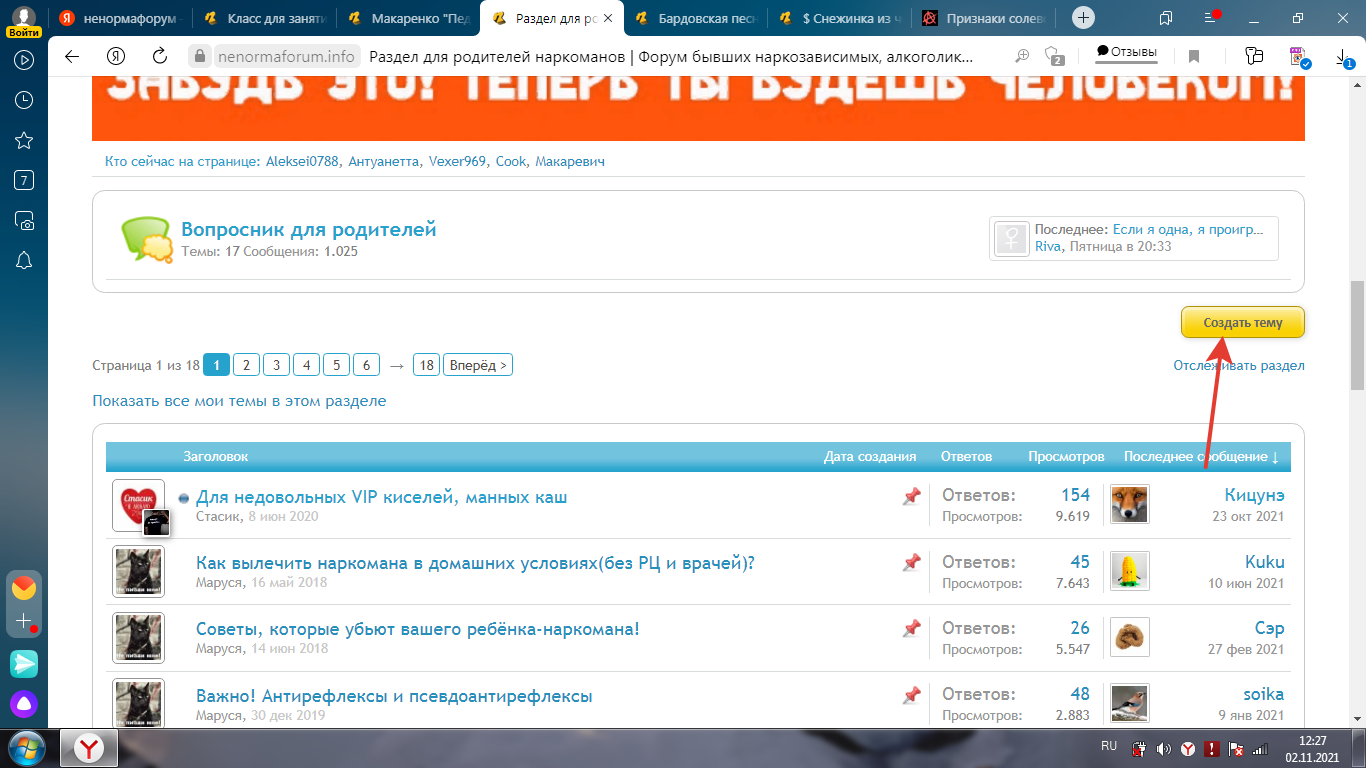
Task: Bookmark this page via bookmark icon
Action: tap(1194, 57)
